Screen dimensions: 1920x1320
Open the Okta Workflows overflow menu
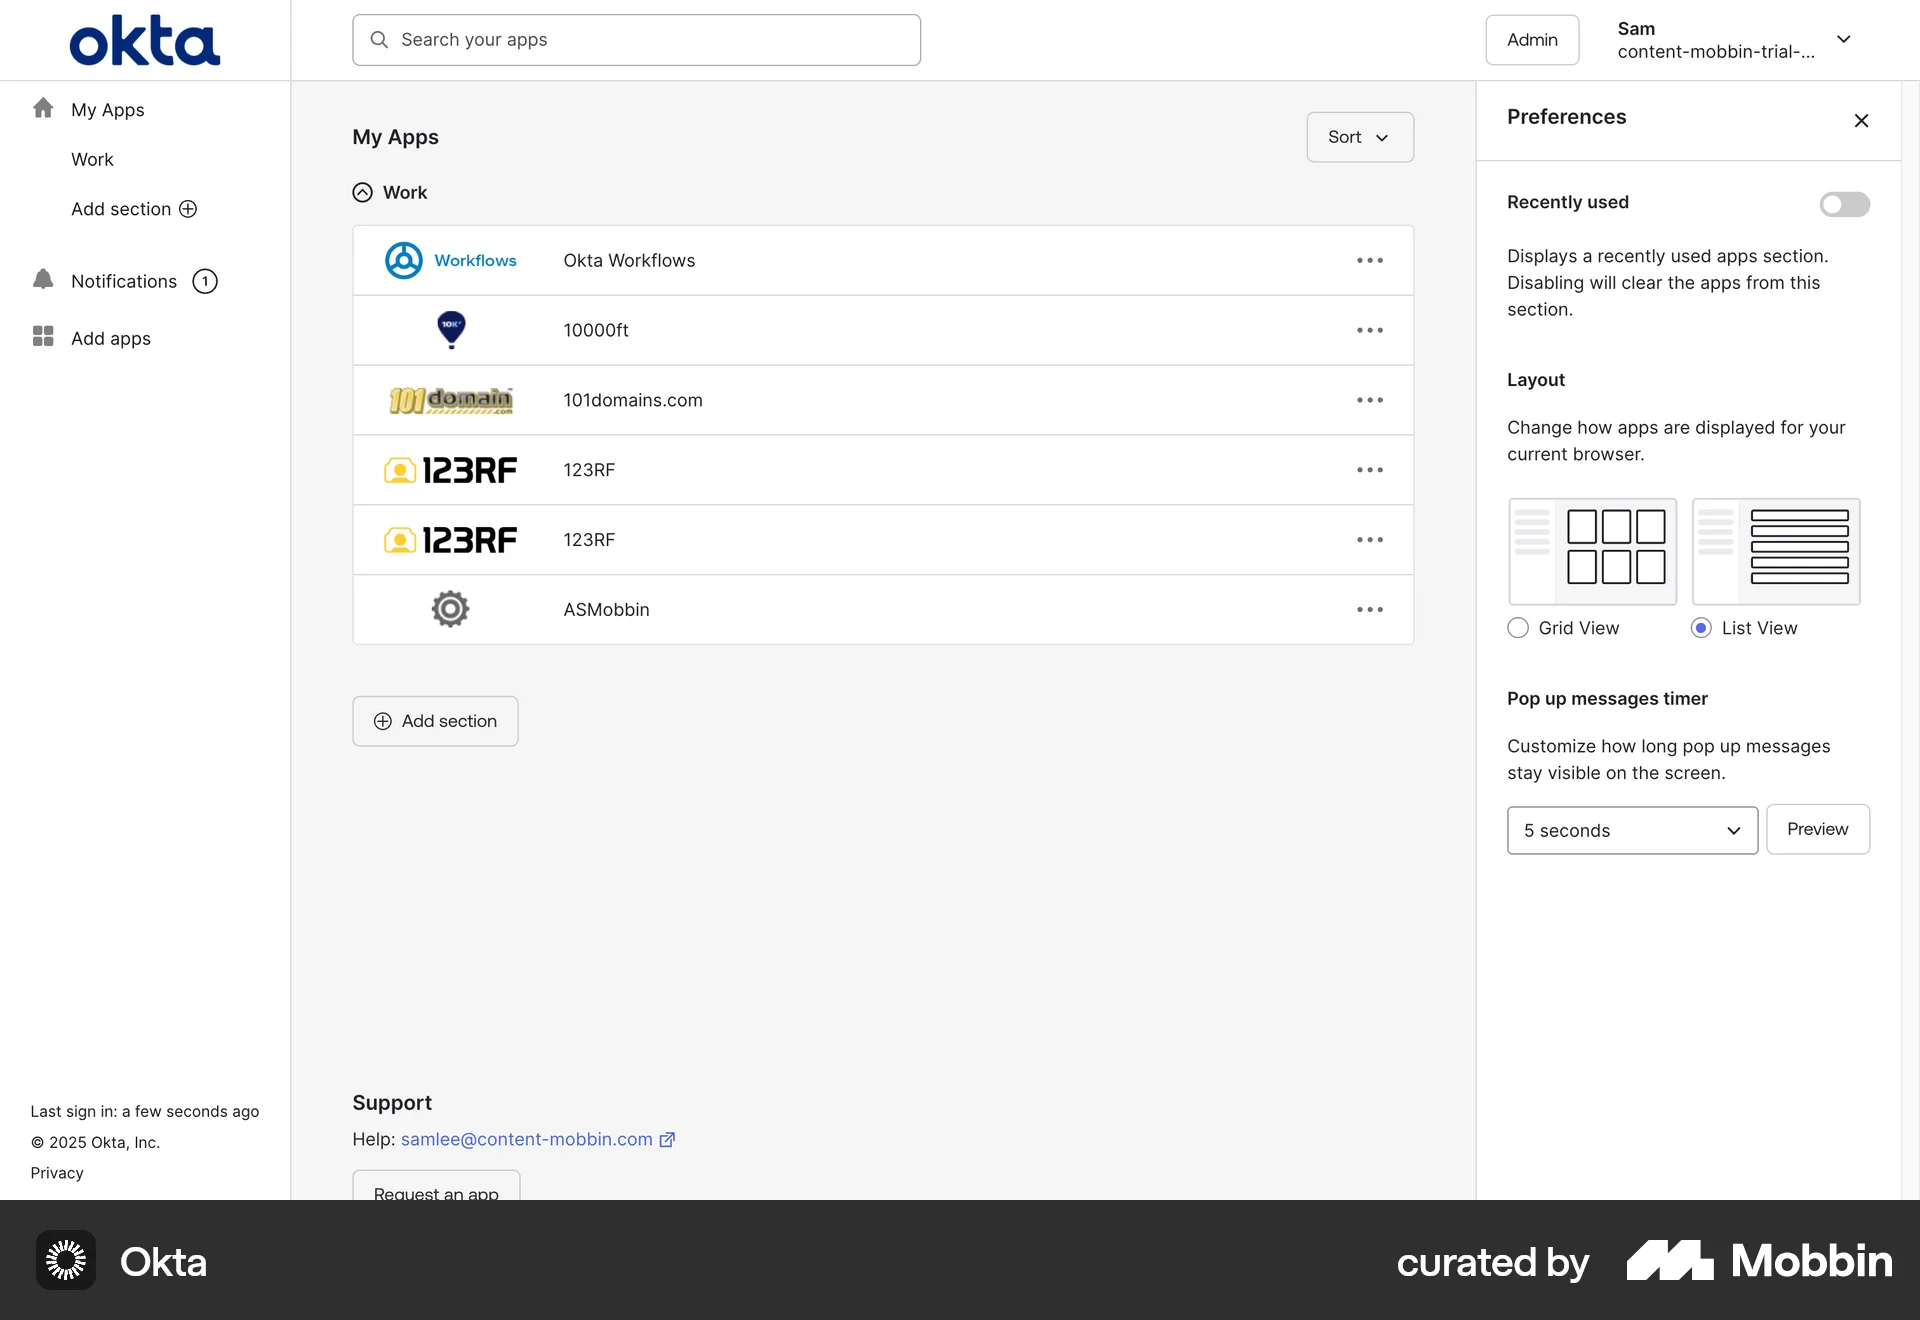pyautogui.click(x=1369, y=260)
